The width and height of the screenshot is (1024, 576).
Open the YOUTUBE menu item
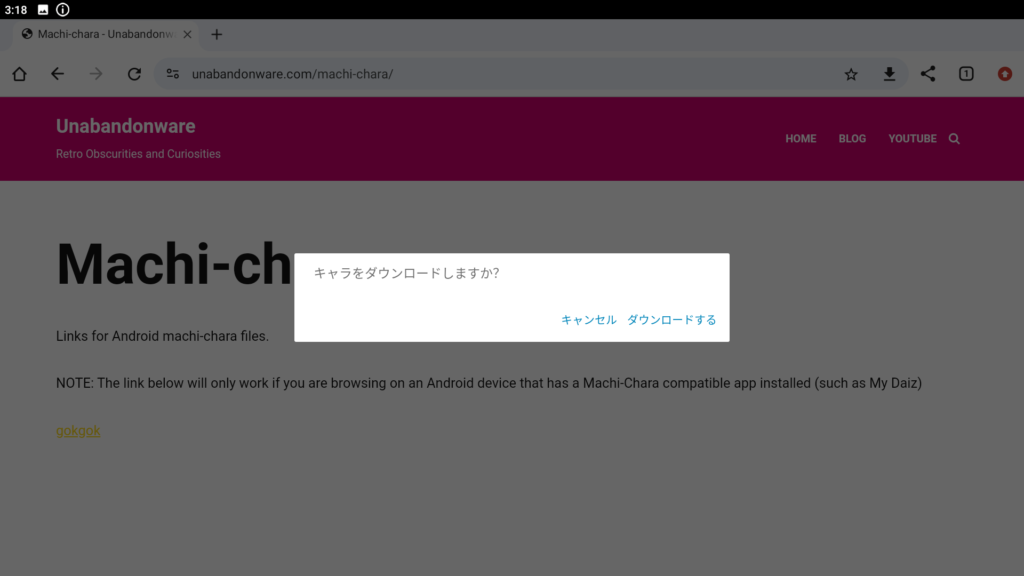click(x=912, y=139)
